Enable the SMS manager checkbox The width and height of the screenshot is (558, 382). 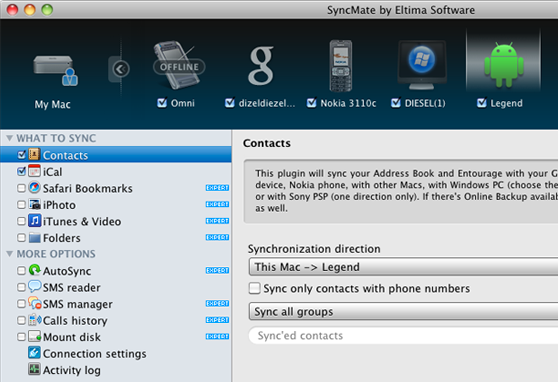pos(21,303)
